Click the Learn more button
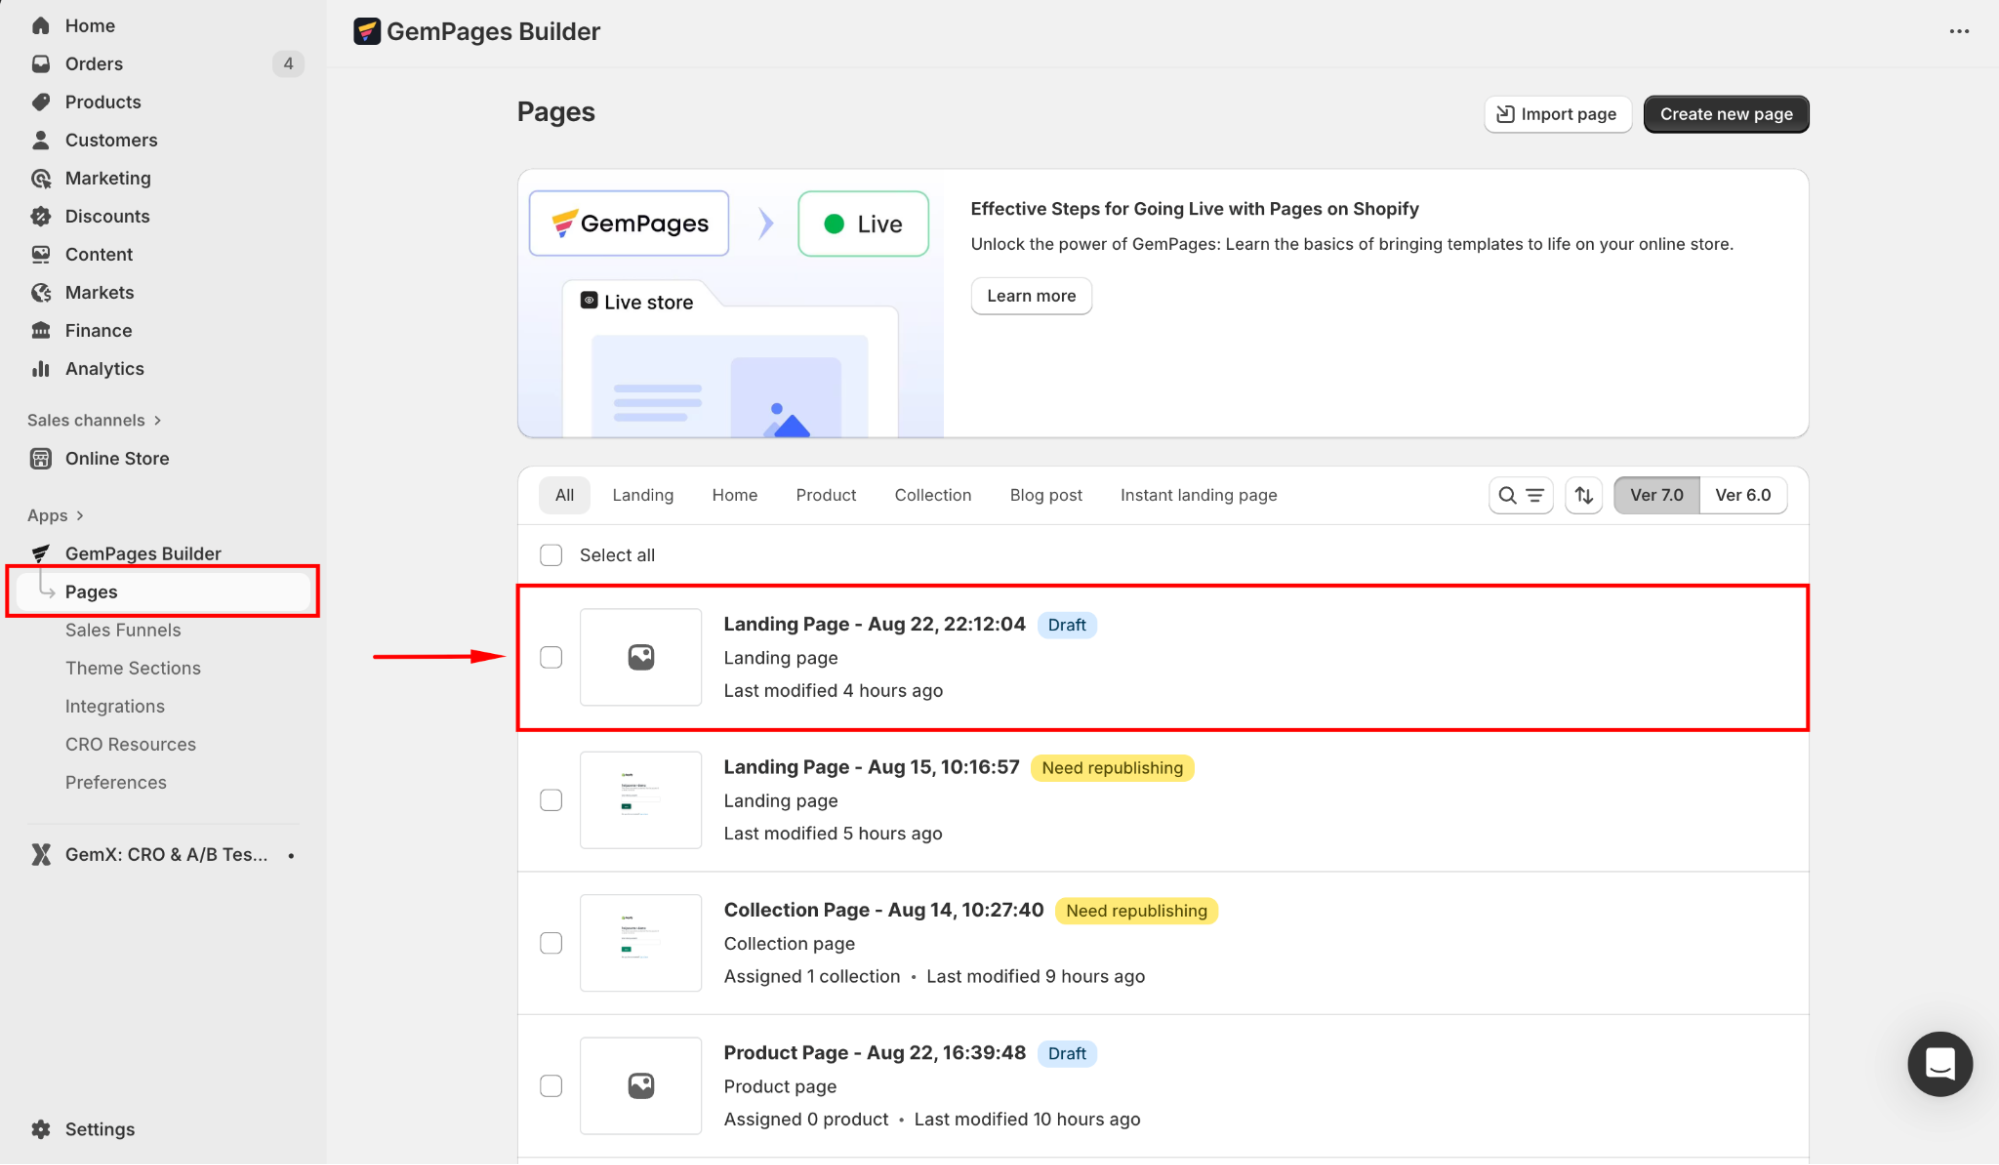The height and width of the screenshot is (1165, 1999). (x=1030, y=296)
